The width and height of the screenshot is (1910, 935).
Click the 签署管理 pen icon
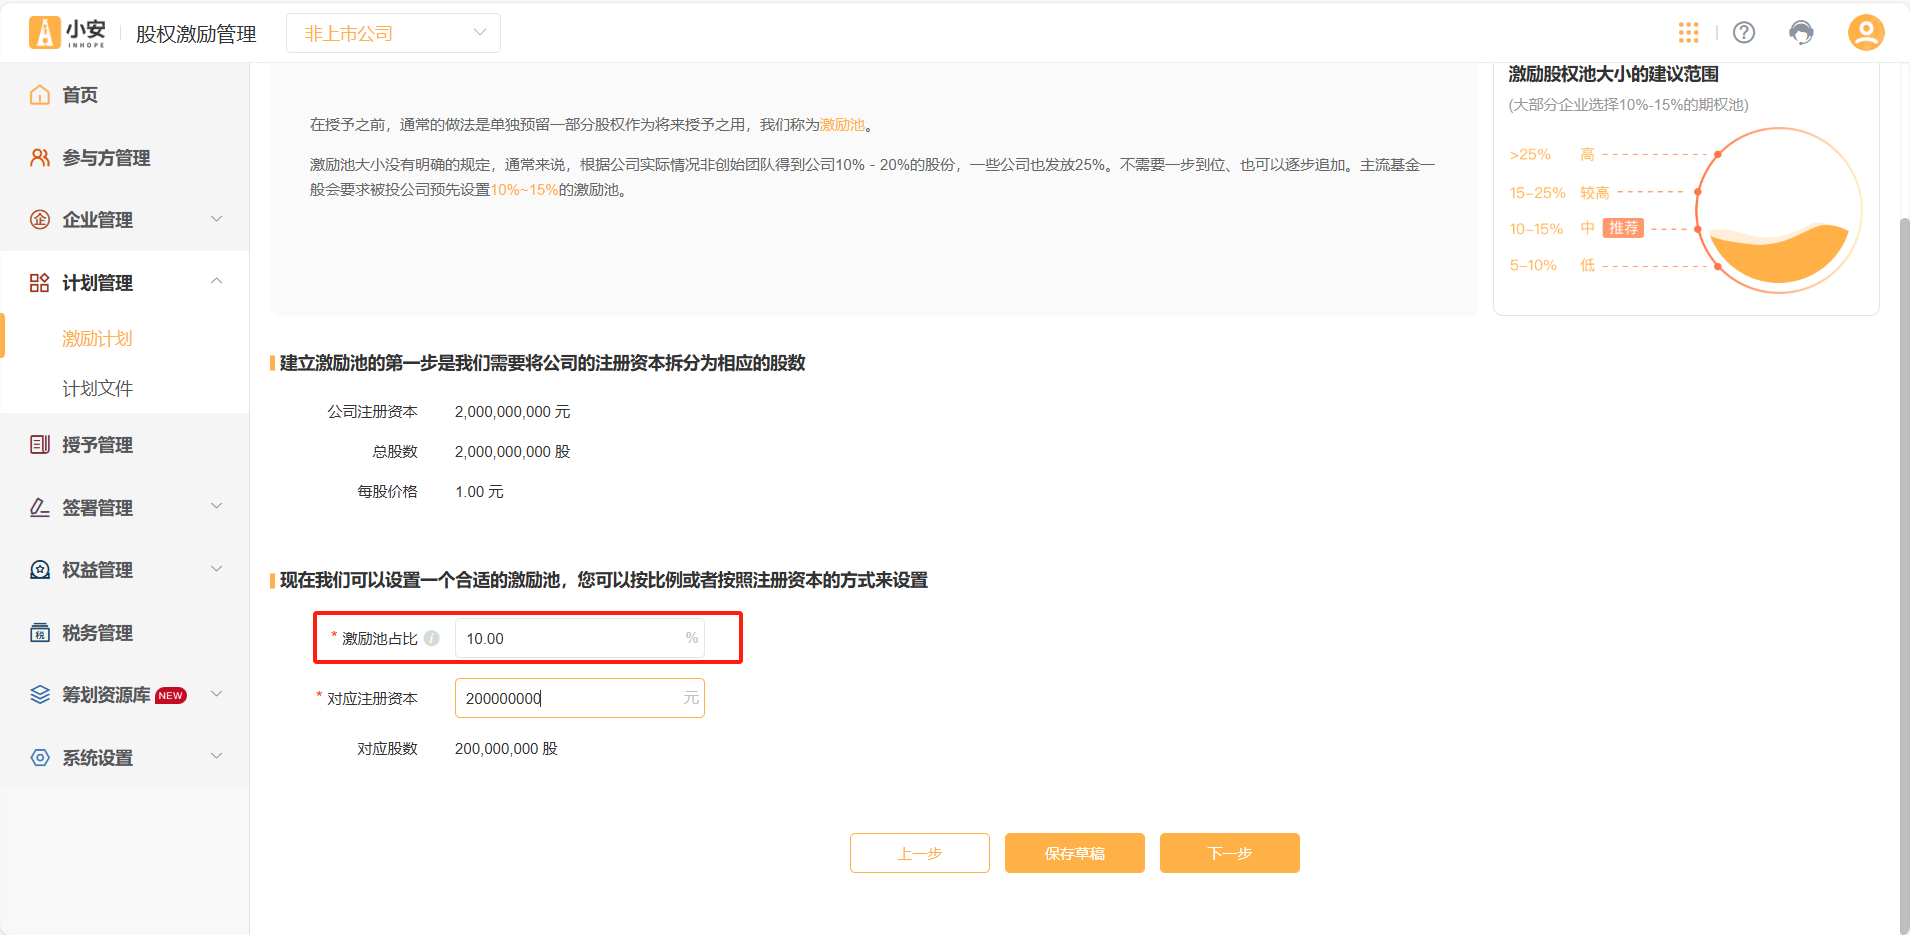[40, 508]
